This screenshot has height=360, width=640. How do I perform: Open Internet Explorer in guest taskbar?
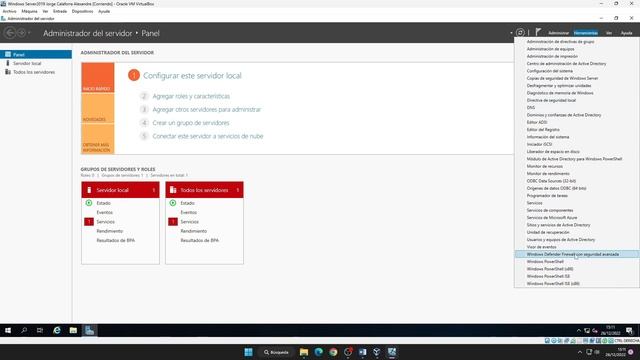click(57, 330)
